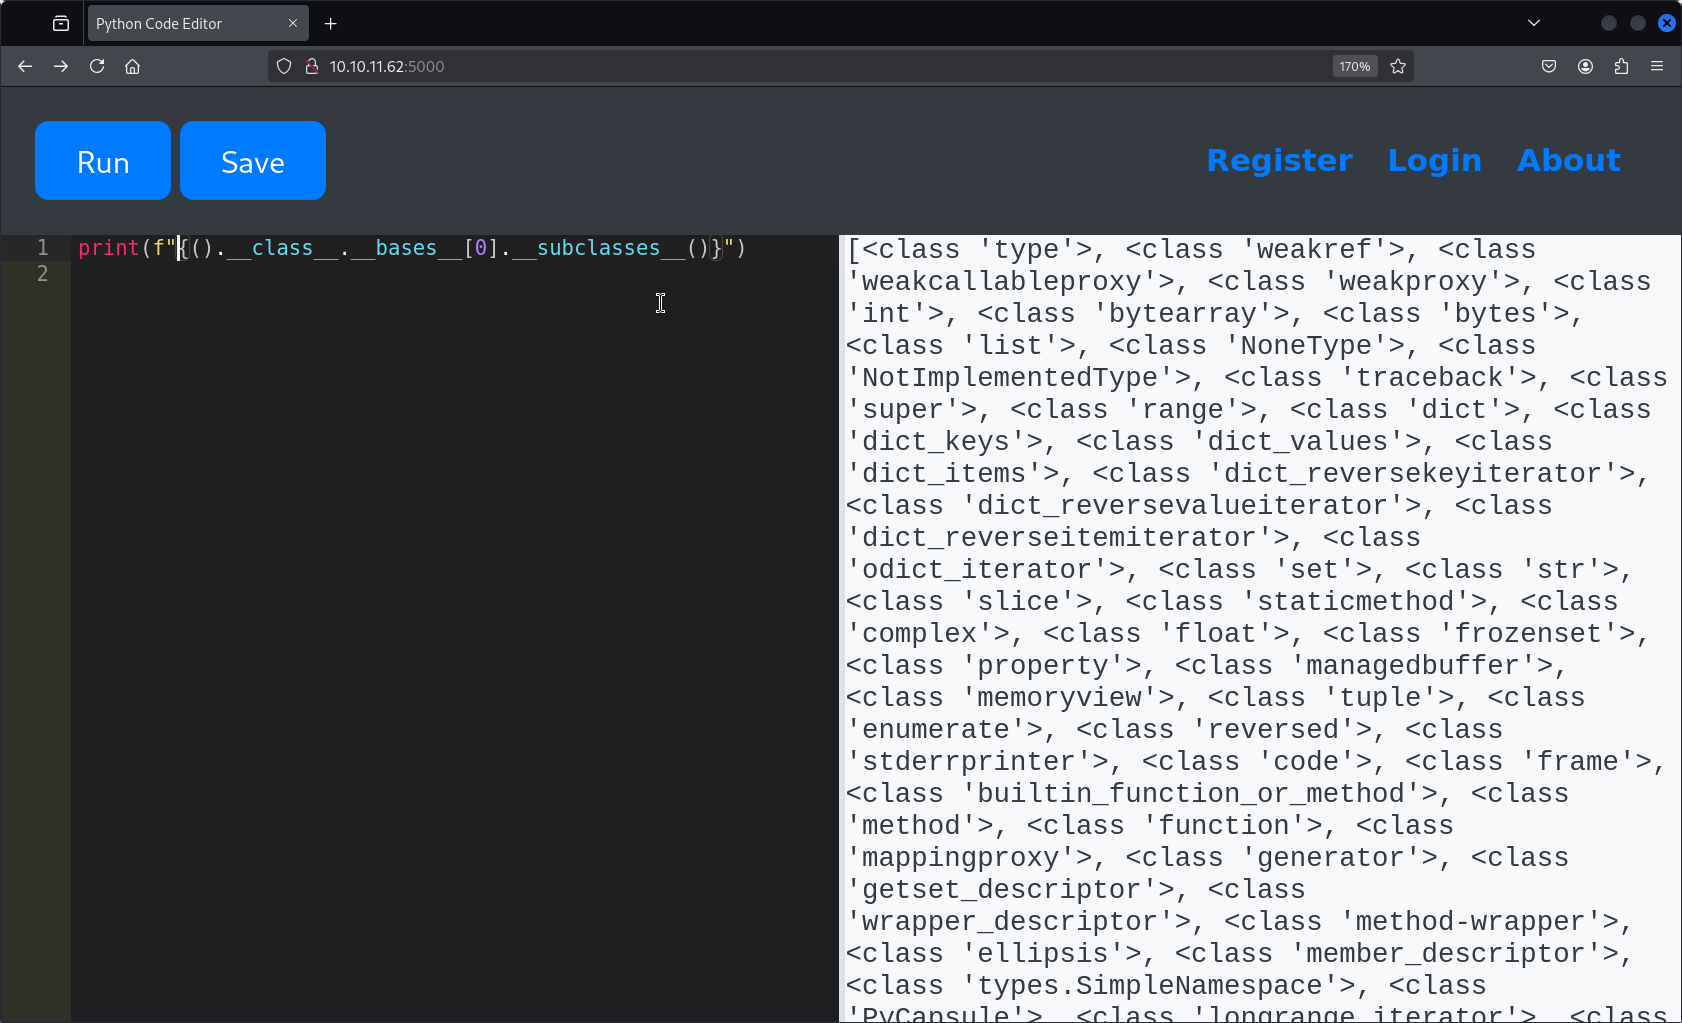Bookmark this page with the star icon
Image resolution: width=1682 pixels, height=1023 pixels.
[x=1398, y=66]
